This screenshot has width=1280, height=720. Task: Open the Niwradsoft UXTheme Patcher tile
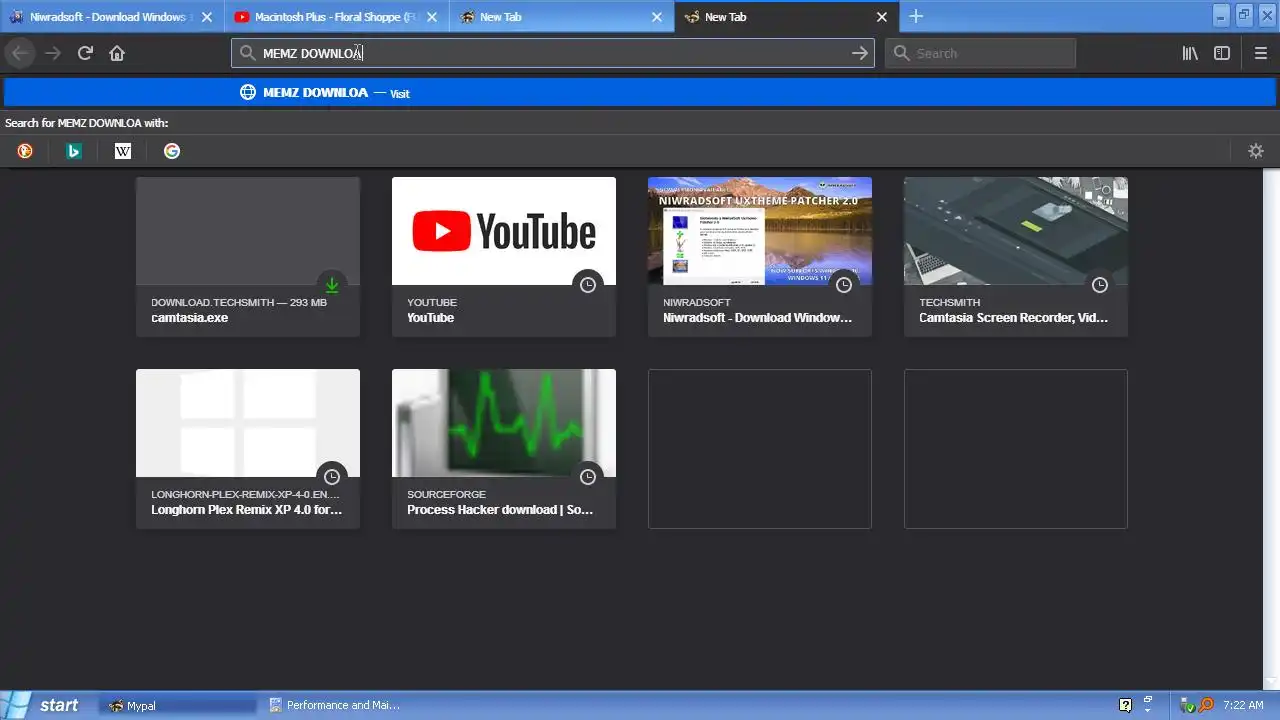(760, 257)
